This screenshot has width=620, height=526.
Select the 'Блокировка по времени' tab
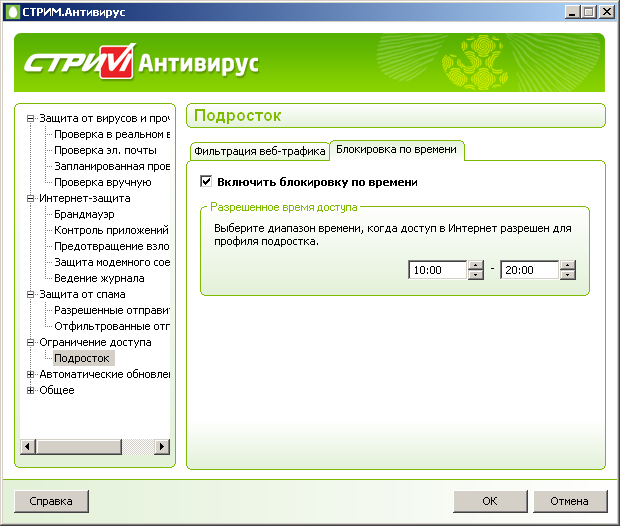tap(397, 149)
